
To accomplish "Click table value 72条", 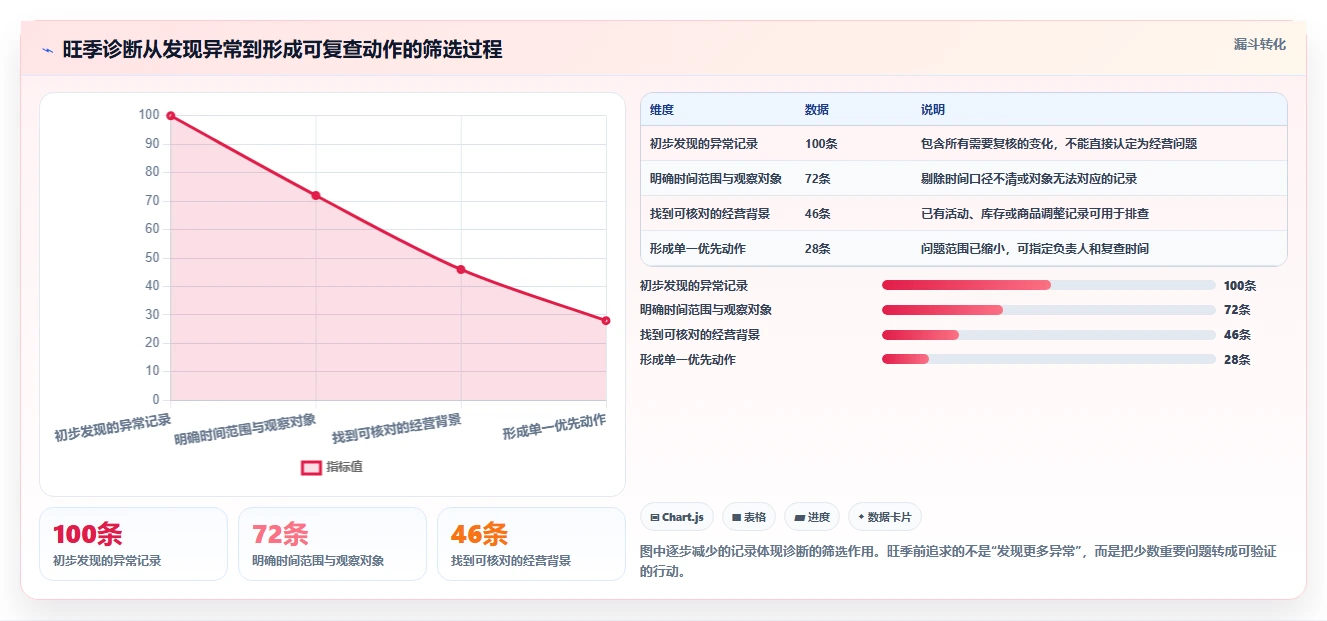I will pyautogui.click(x=818, y=179).
